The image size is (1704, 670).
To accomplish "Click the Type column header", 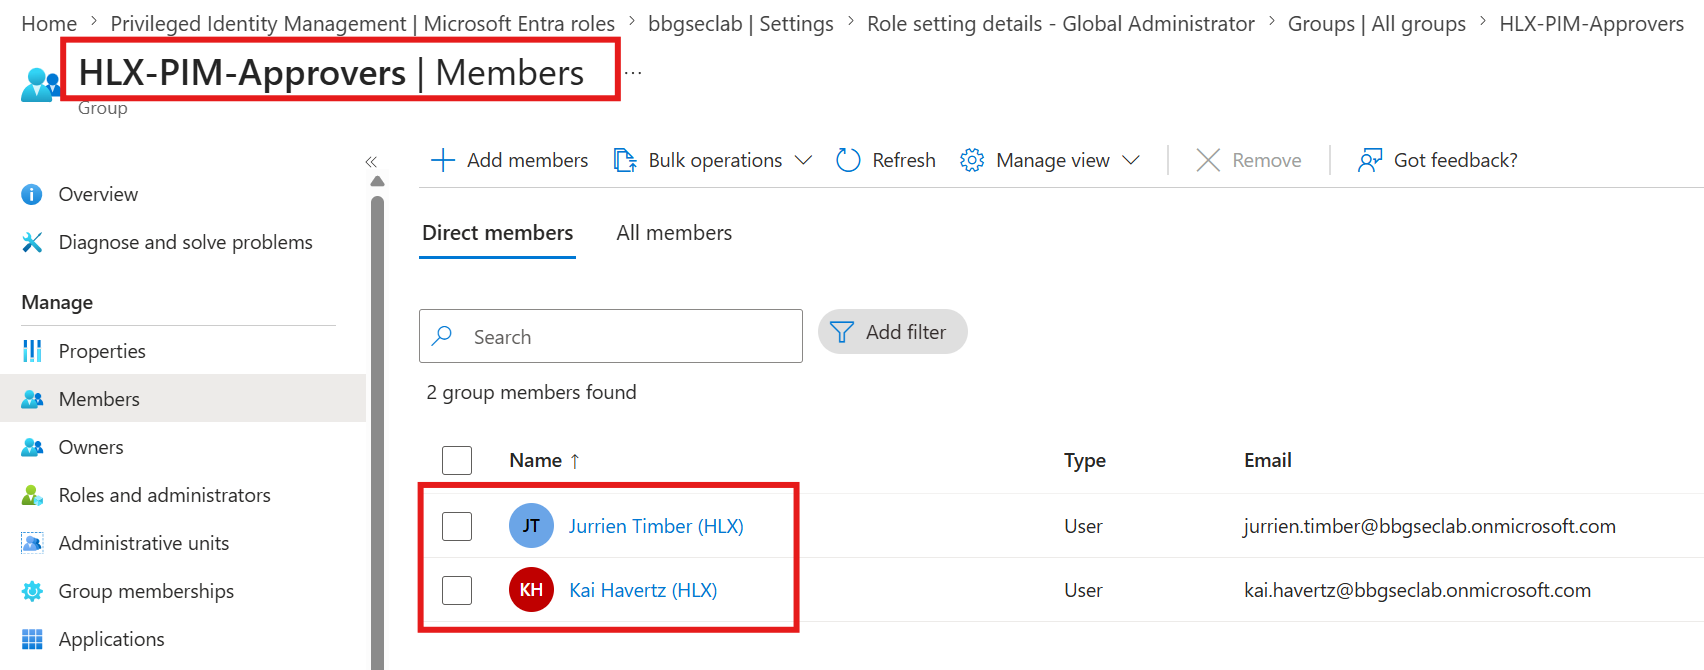I will click(x=1085, y=460).
